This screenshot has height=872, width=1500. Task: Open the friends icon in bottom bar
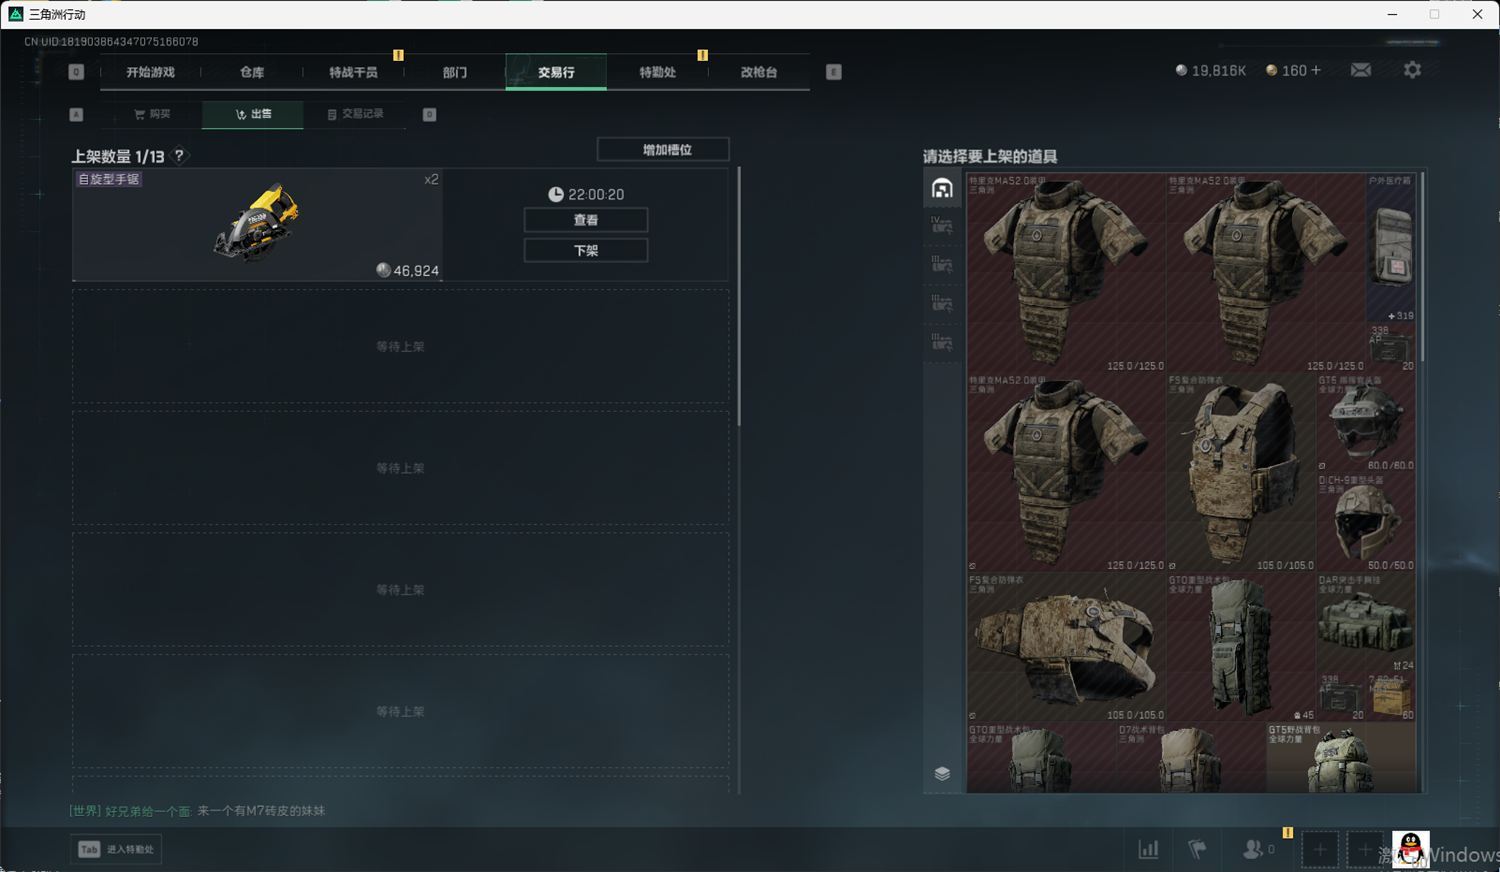click(1253, 849)
